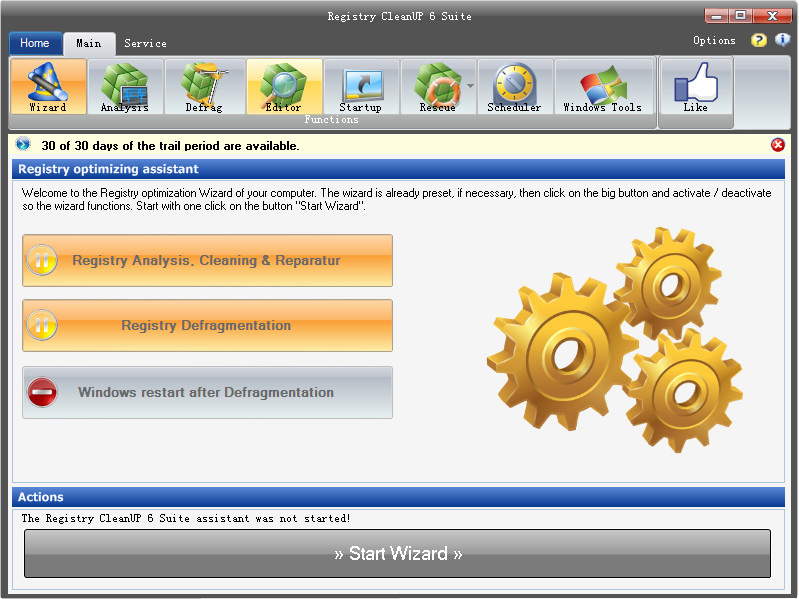Click the Rescue lifebuoy icon
Screen dimensions: 799x599
[x=435, y=86]
